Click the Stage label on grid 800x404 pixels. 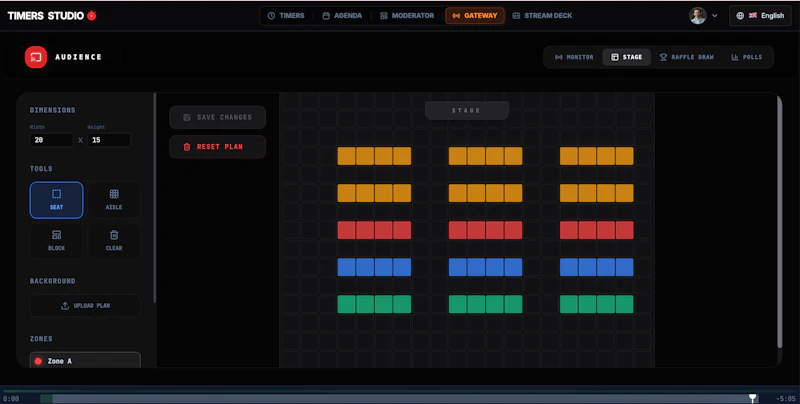pos(466,110)
